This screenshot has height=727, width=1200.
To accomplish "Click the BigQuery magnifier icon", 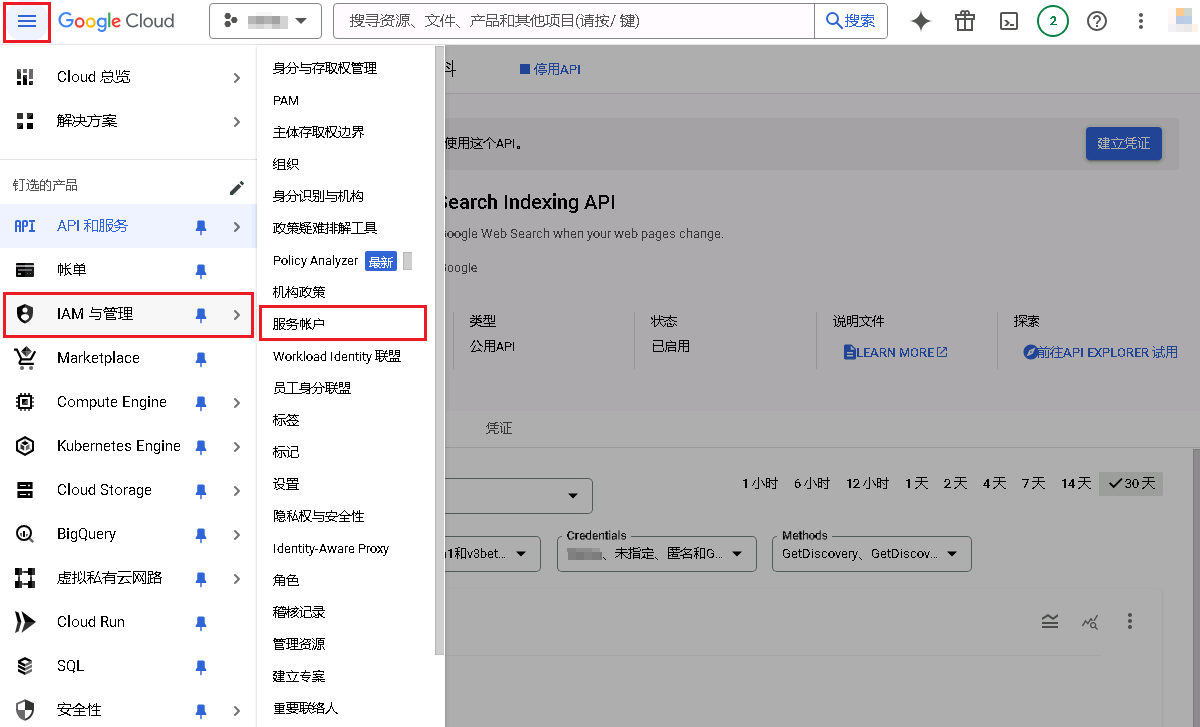I will (x=25, y=534).
